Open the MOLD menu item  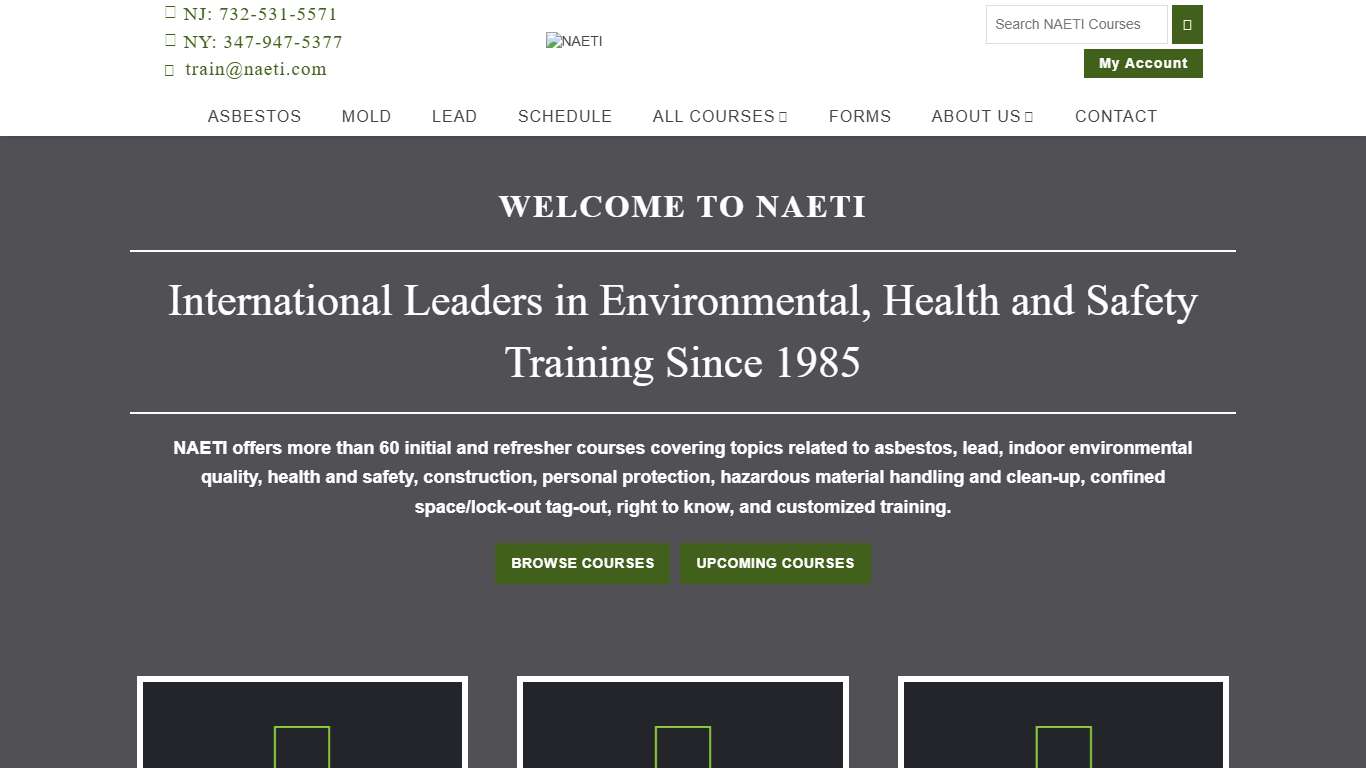pyautogui.click(x=366, y=116)
